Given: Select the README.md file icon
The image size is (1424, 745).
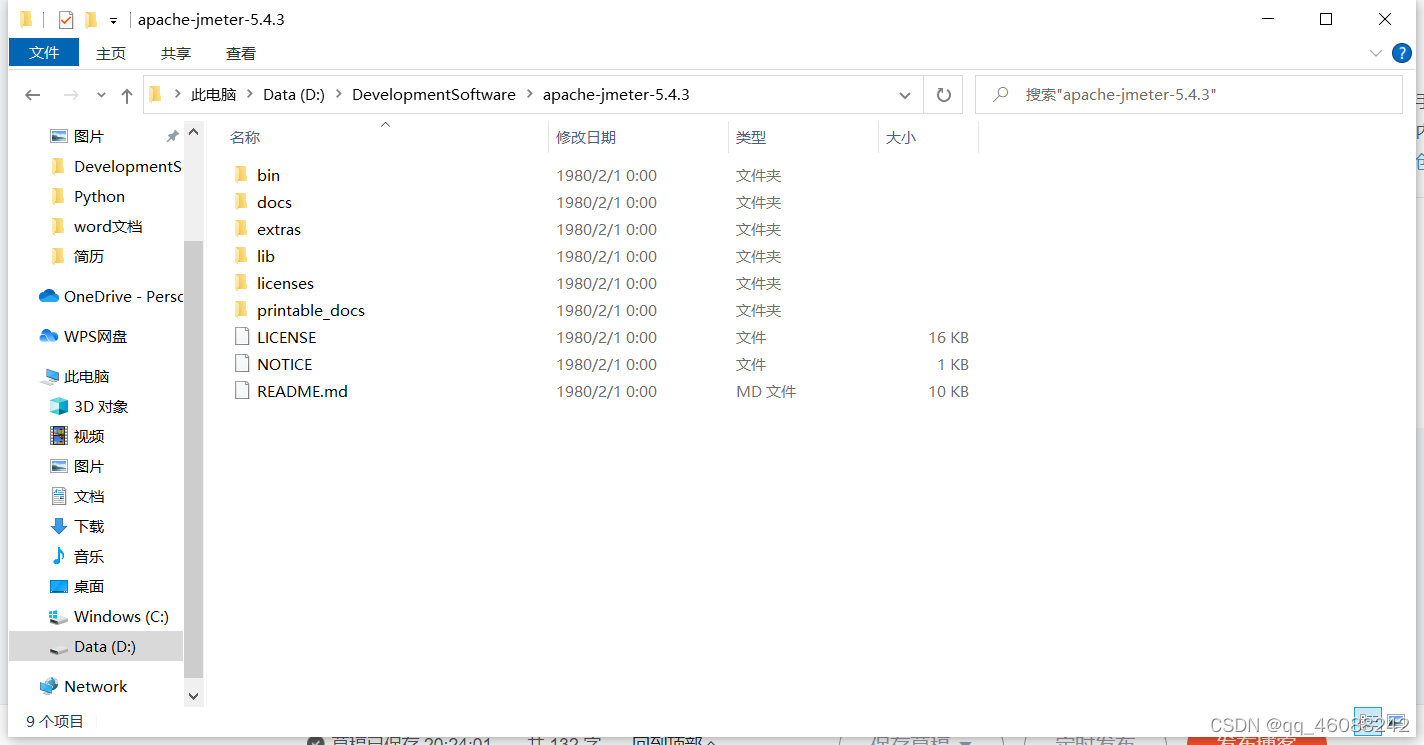Looking at the screenshot, I should [x=240, y=391].
